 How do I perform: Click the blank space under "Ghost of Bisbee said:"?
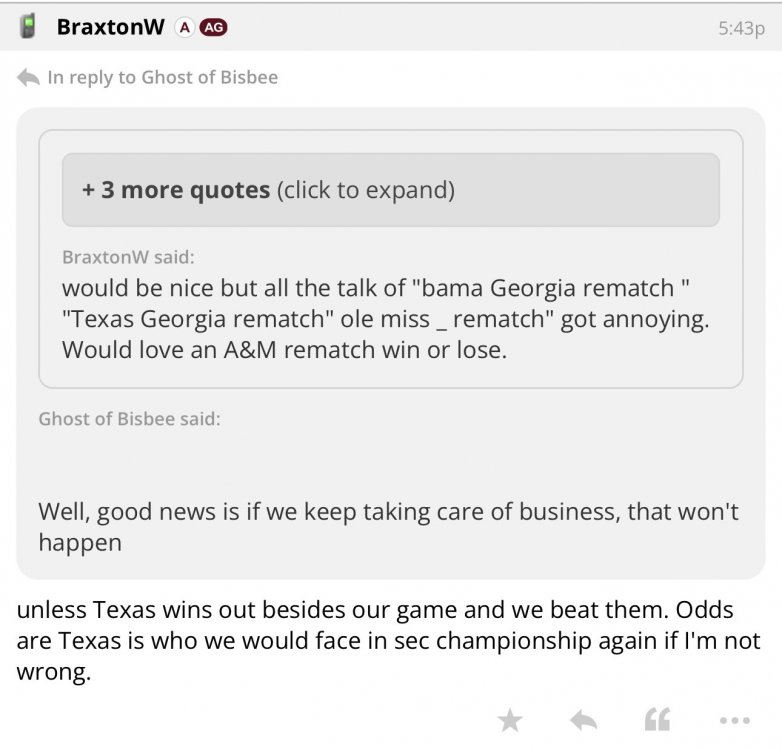pyautogui.click(x=390, y=462)
